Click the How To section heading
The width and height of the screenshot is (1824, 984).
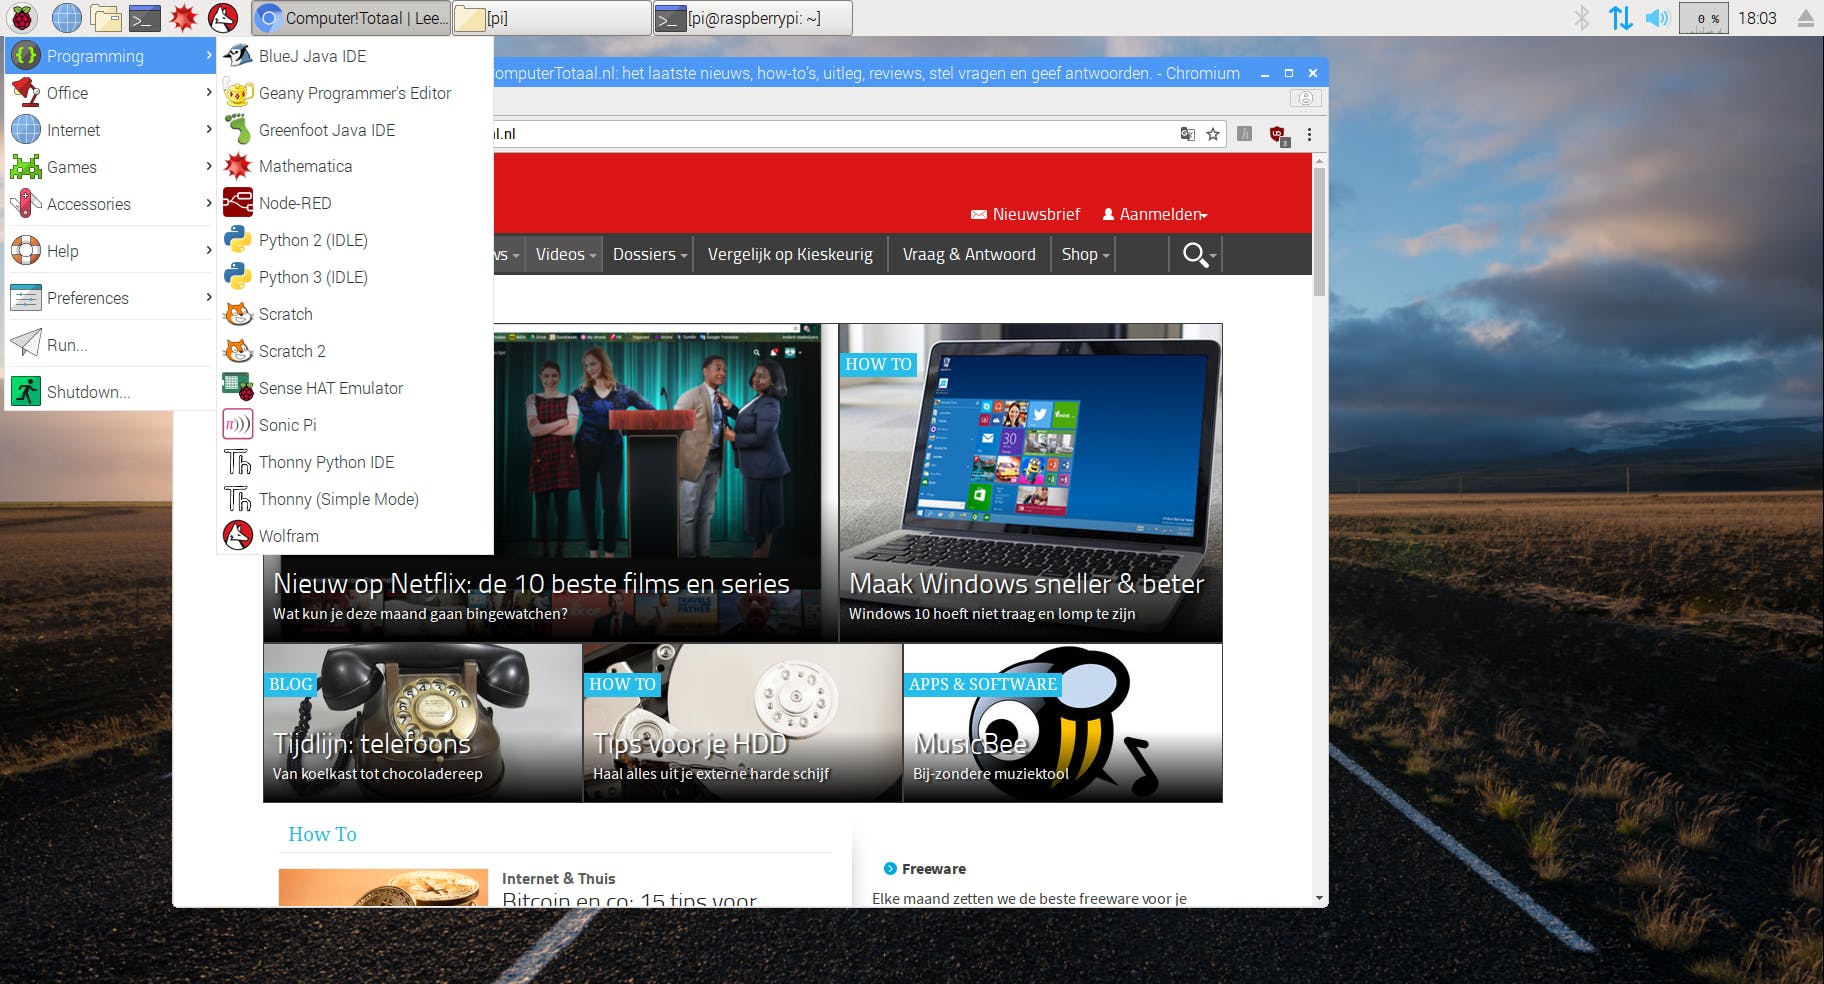coord(322,834)
